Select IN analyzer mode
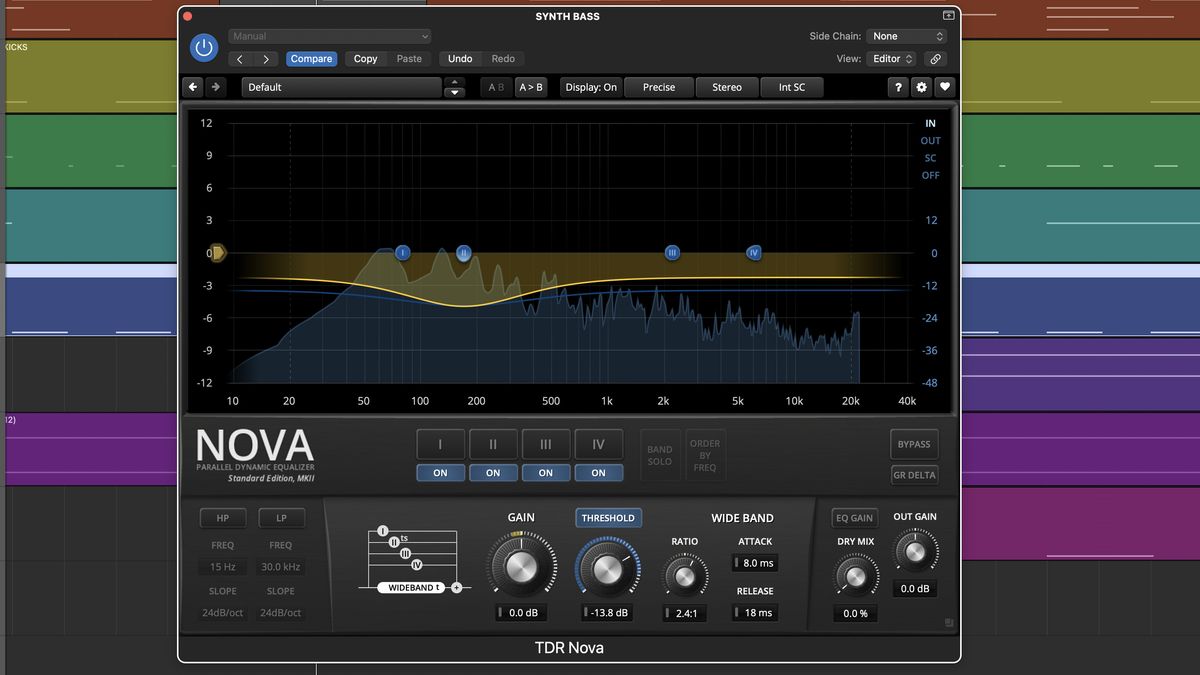Viewport: 1200px width, 675px height. pos(931,124)
